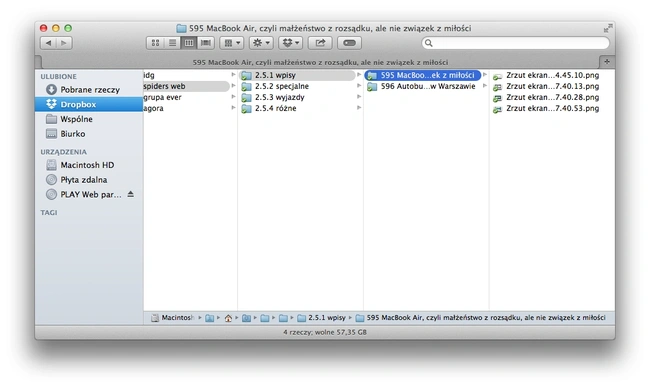Select file Zrzut ekran…4.45.10.png
Screen dimensions: 650x388
tap(552, 75)
